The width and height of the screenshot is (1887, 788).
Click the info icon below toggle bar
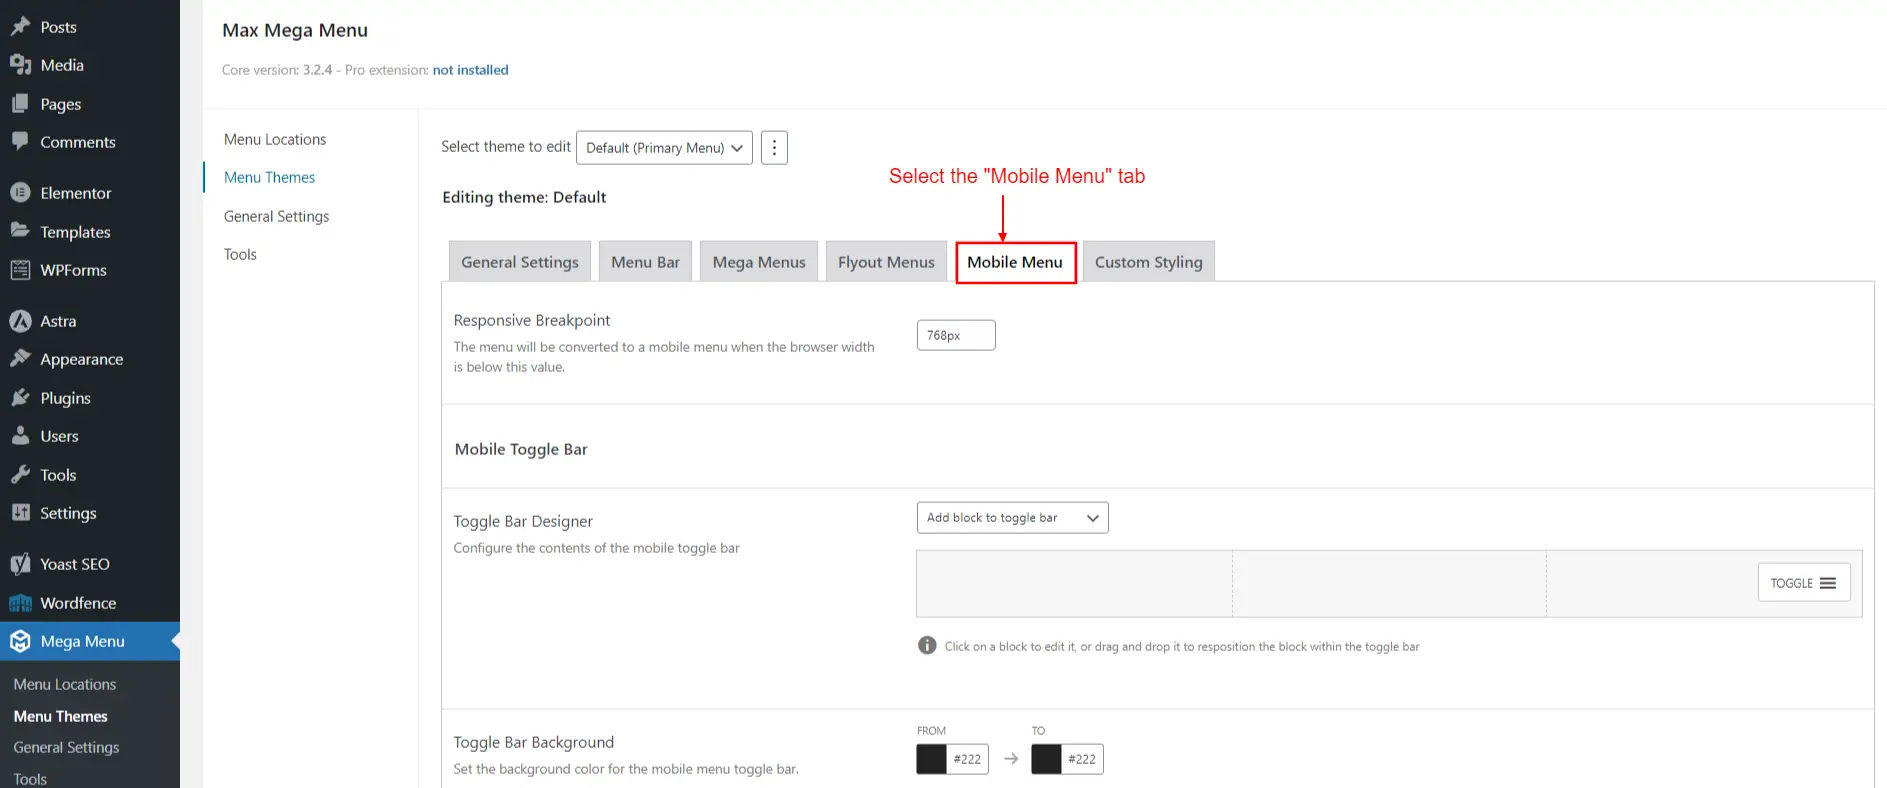tap(927, 645)
